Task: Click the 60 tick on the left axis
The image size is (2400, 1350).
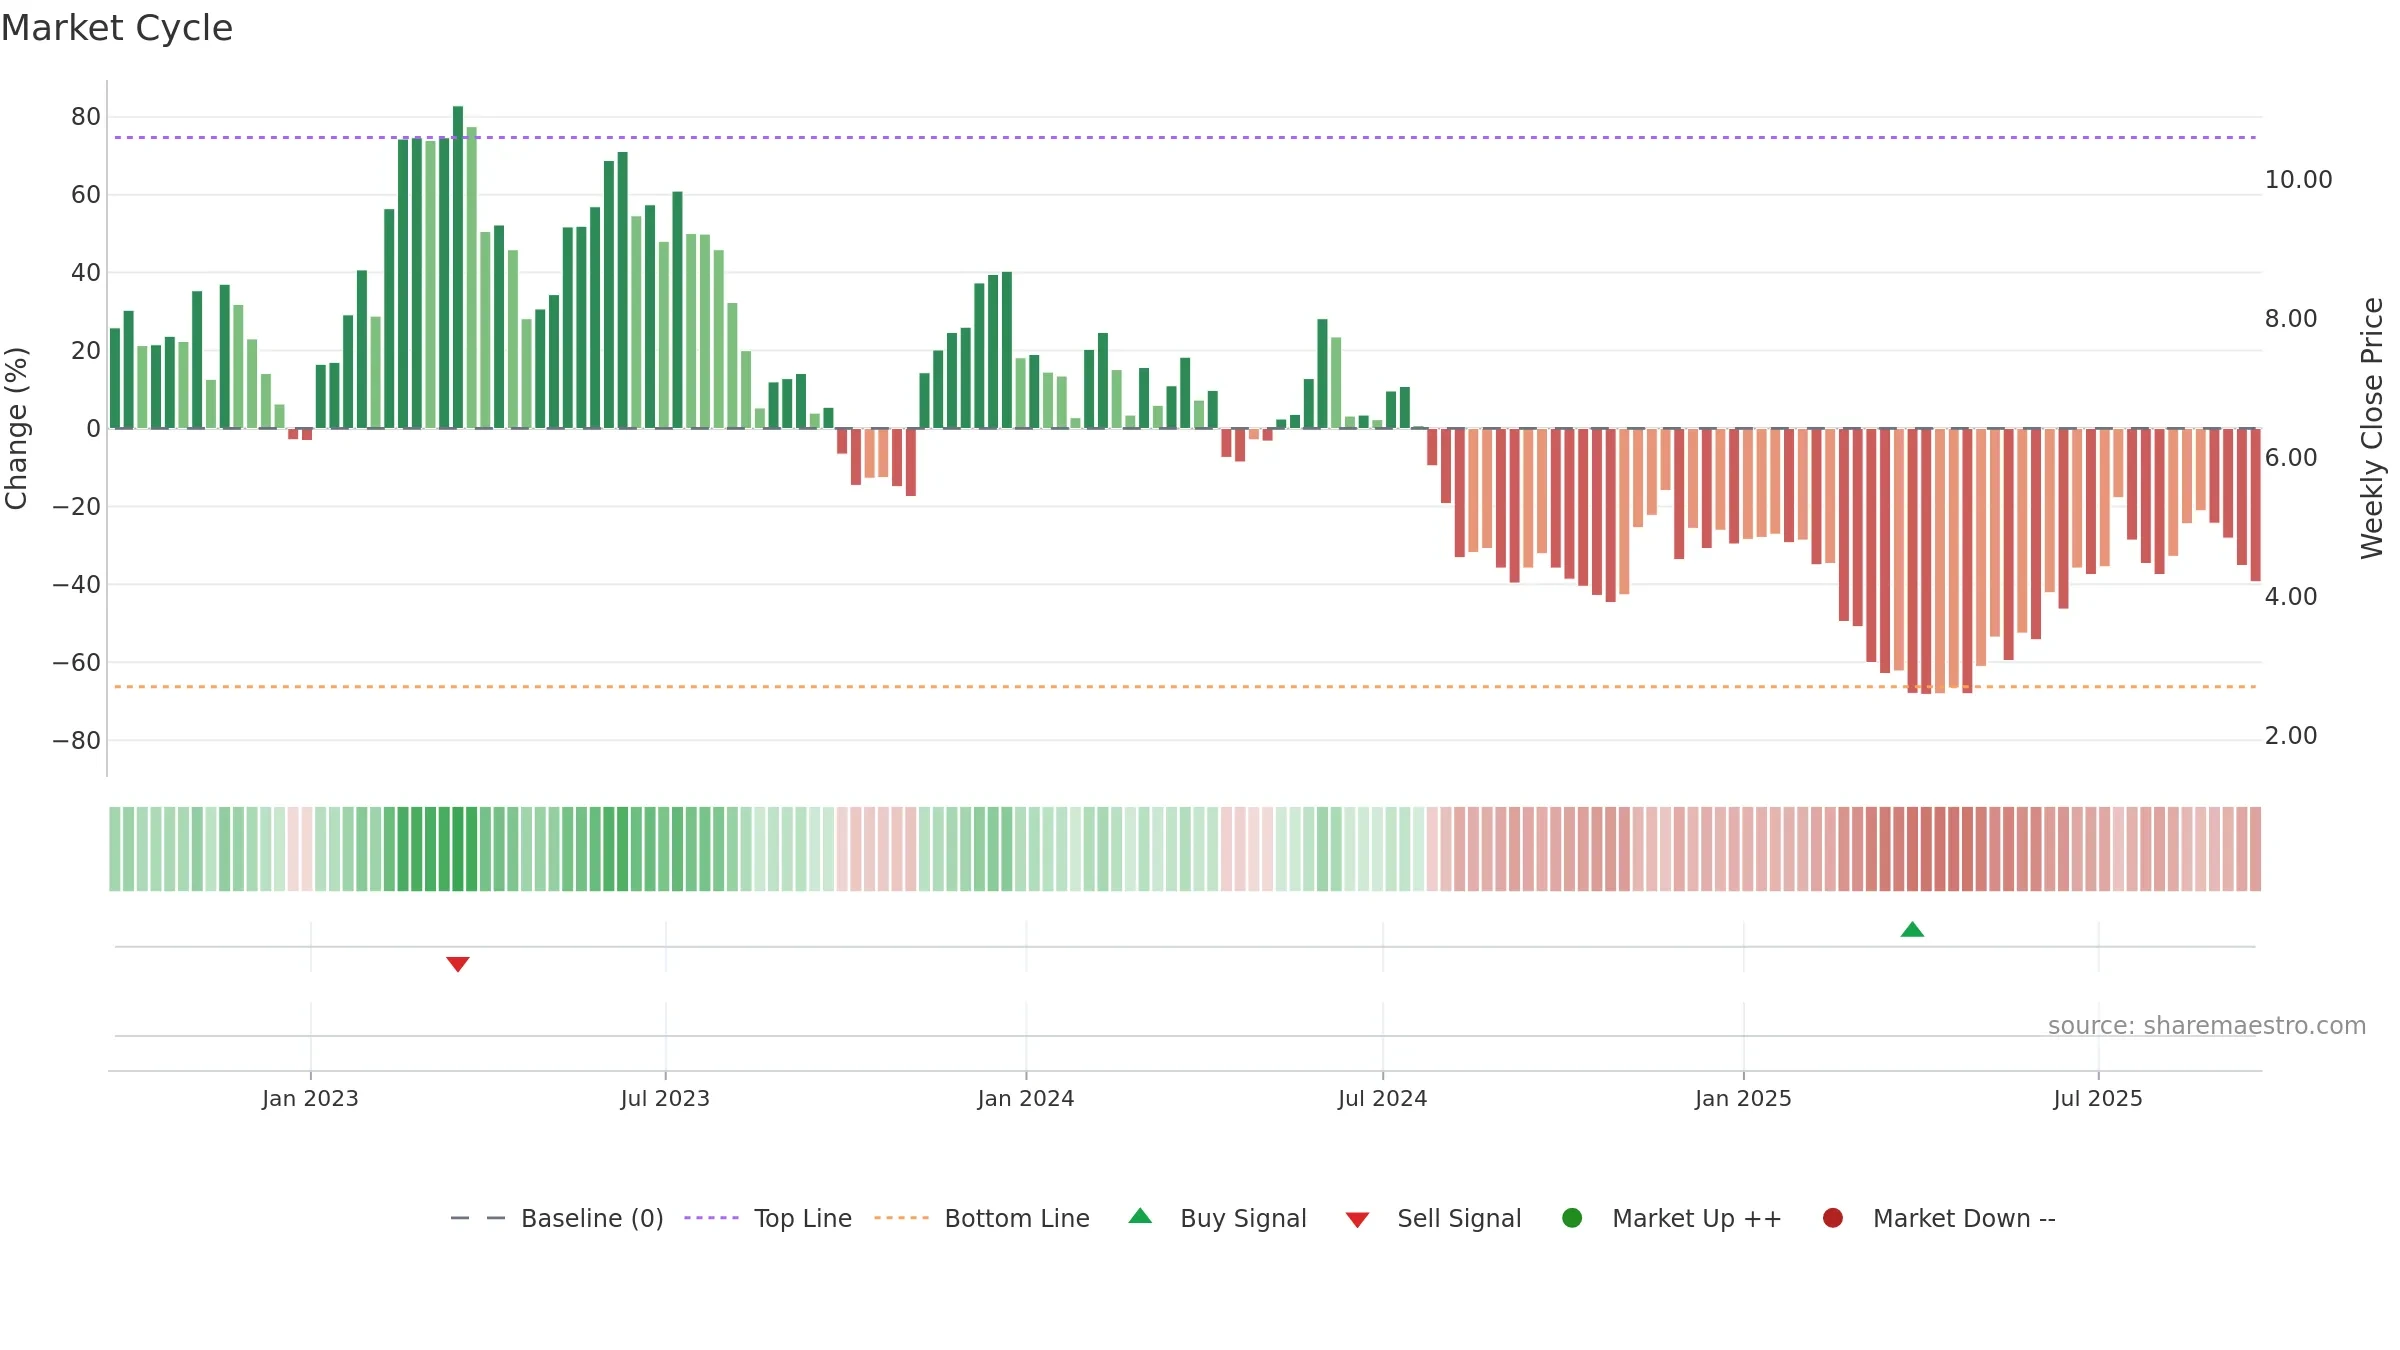Action: click(x=86, y=195)
